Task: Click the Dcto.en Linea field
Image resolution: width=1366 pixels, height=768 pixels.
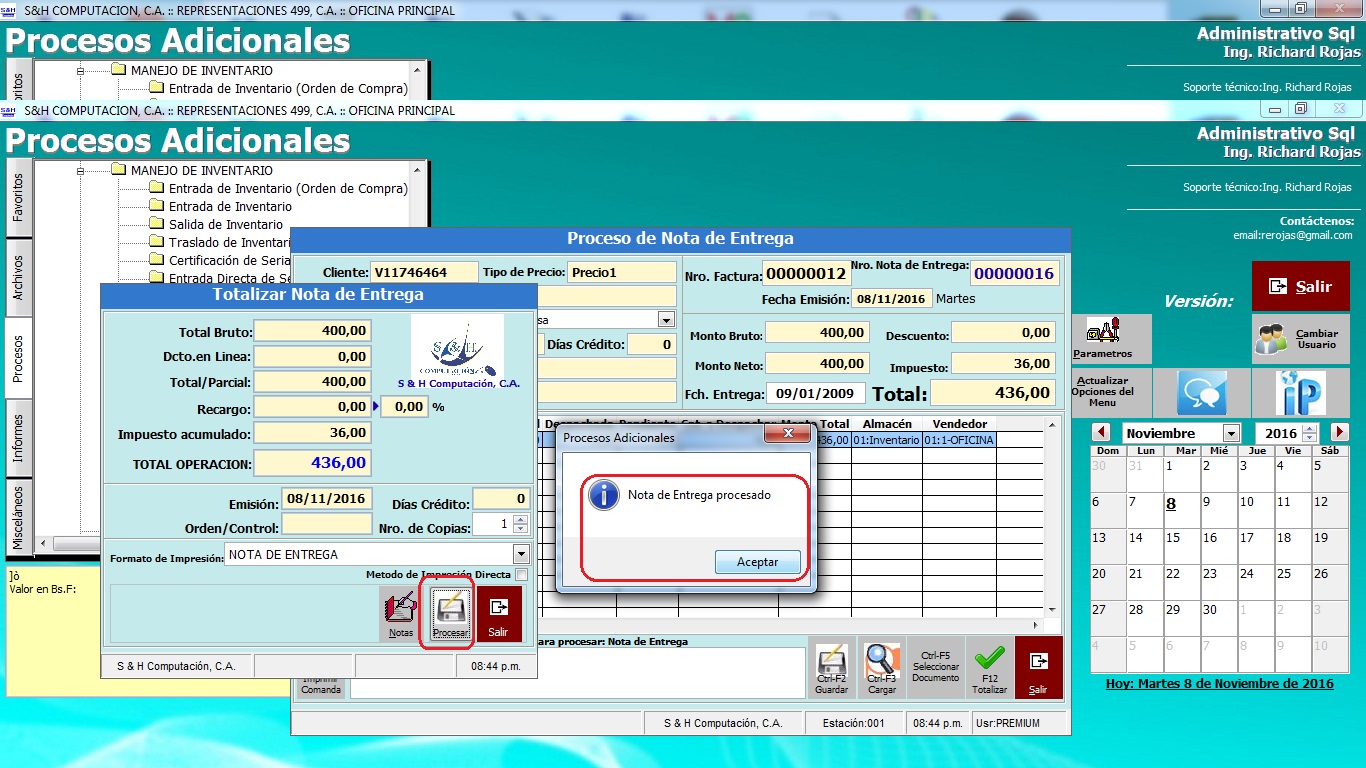Action: 312,356
